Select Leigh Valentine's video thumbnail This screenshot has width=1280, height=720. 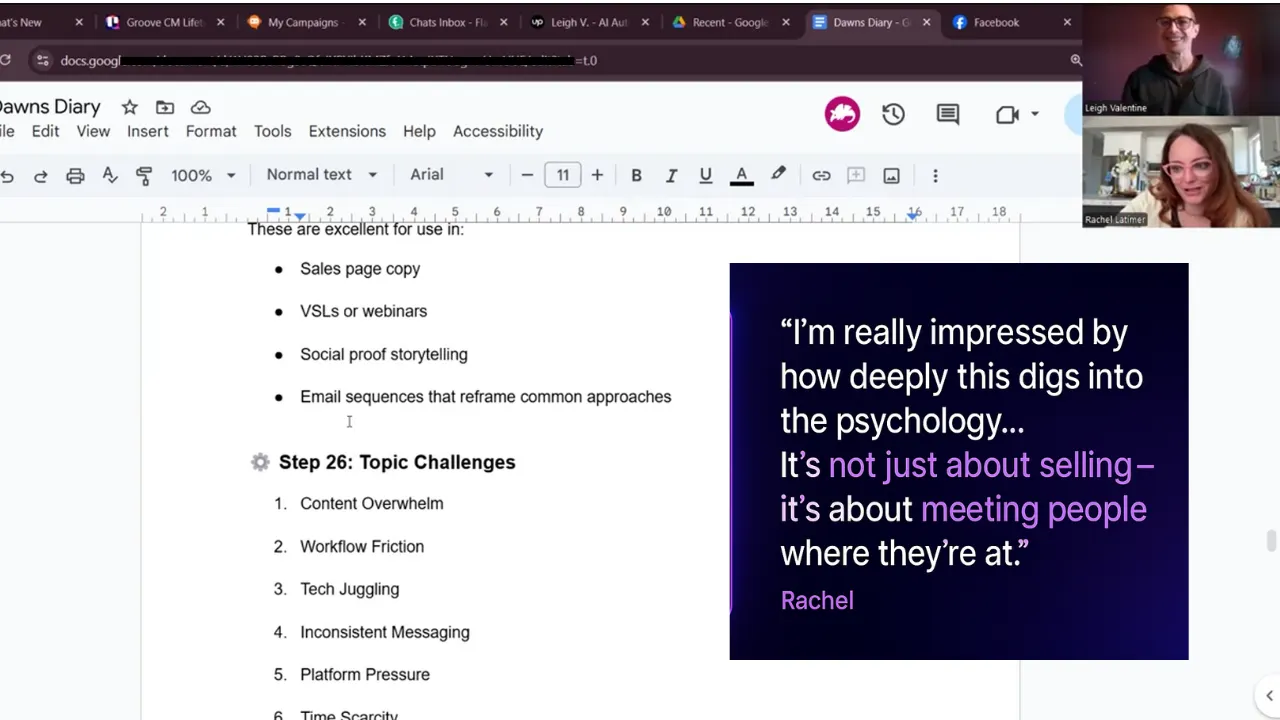tap(1181, 58)
